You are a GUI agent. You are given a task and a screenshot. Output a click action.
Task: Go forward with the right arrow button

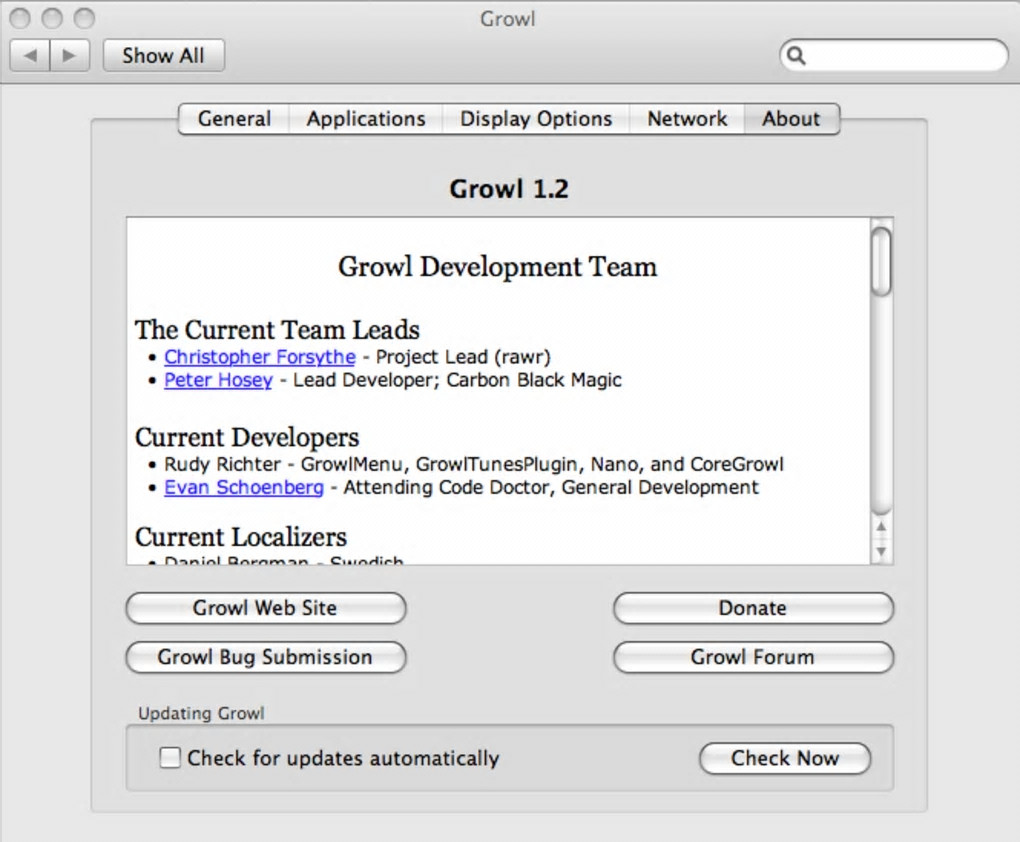click(x=69, y=55)
